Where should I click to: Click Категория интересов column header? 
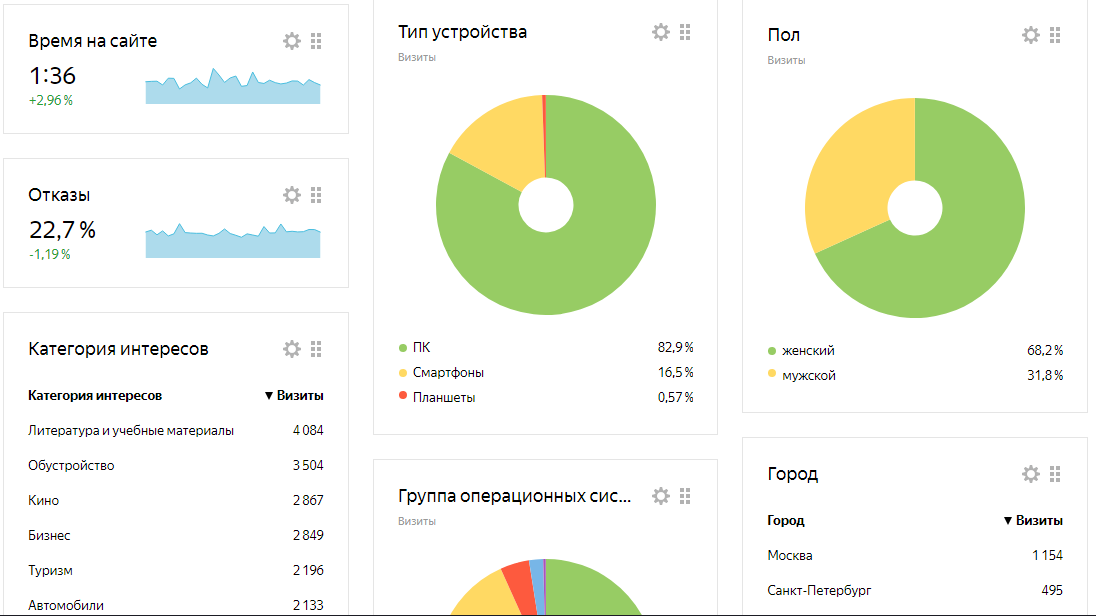95,396
